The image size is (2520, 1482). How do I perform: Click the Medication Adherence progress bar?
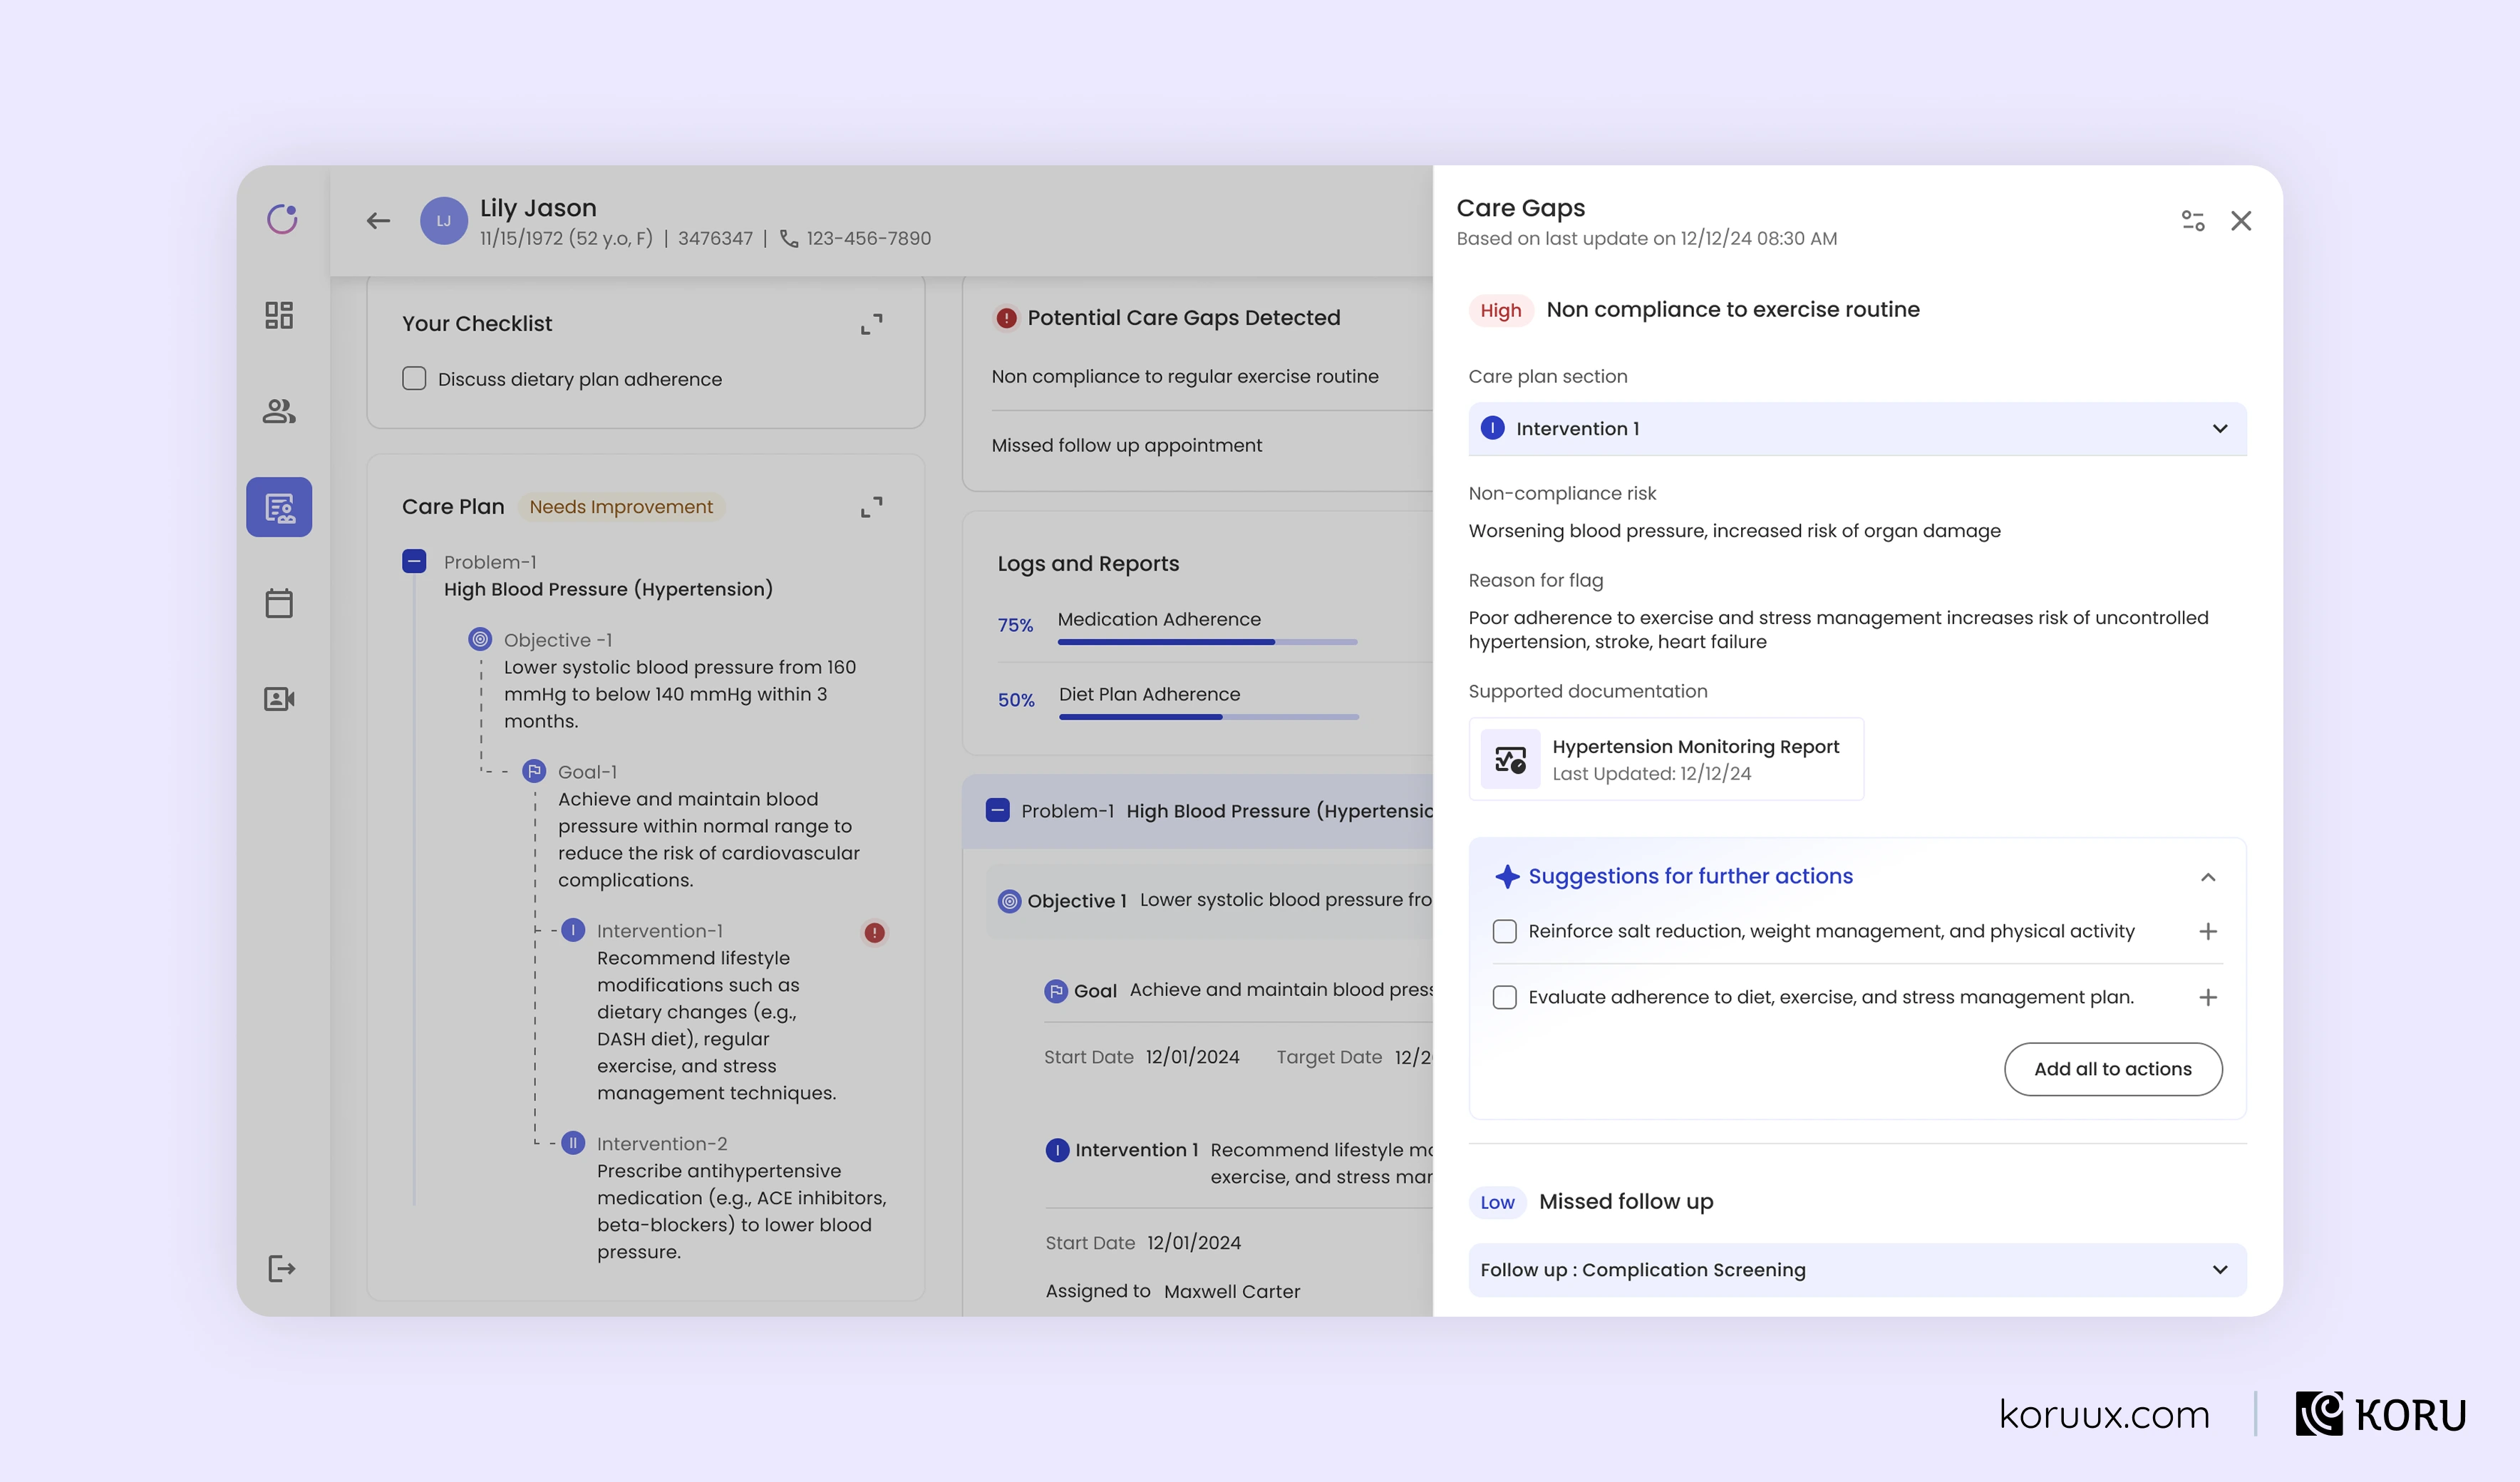[x=1207, y=642]
